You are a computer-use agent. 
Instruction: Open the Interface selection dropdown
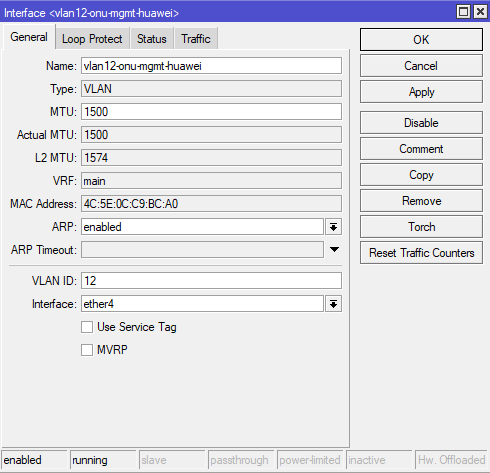pos(333,304)
